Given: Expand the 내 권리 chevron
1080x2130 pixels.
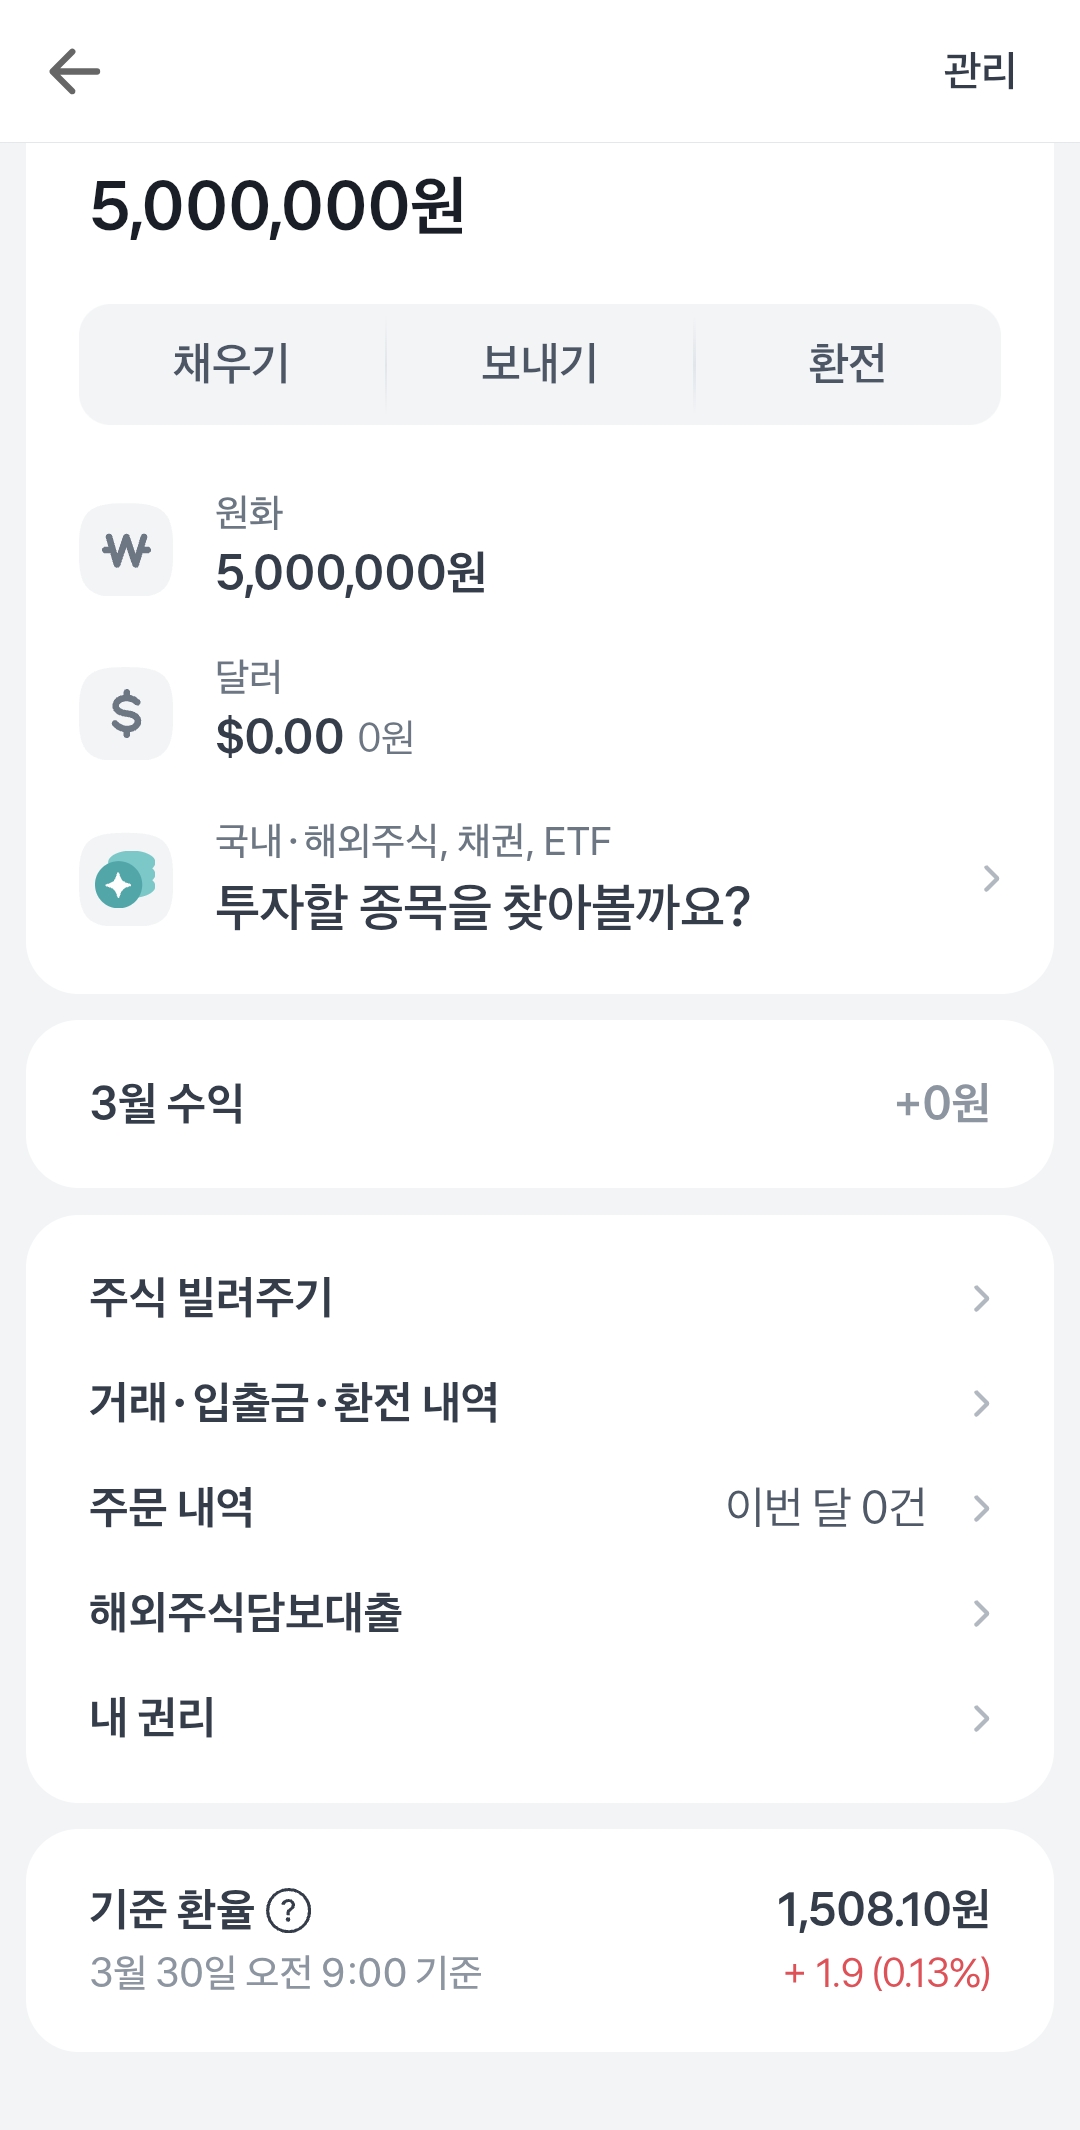Looking at the screenshot, I should click(981, 1718).
